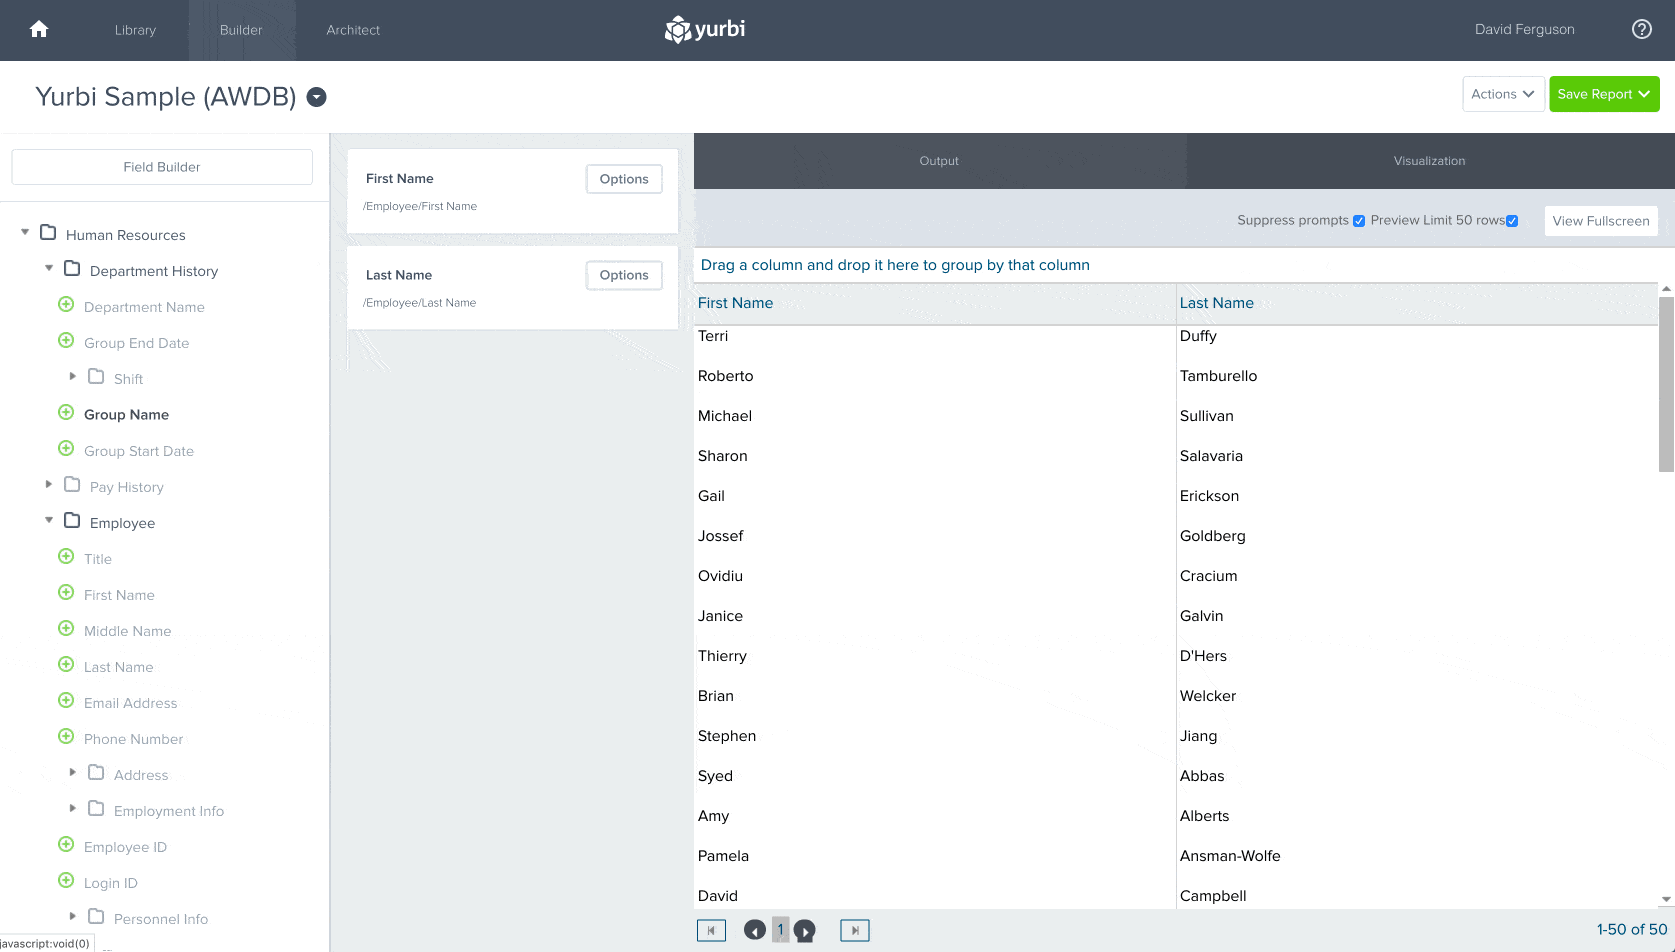Add Department Name using its green plus icon
Screen dimensions: 1675x952
pyautogui.click(x=66, y=306)
